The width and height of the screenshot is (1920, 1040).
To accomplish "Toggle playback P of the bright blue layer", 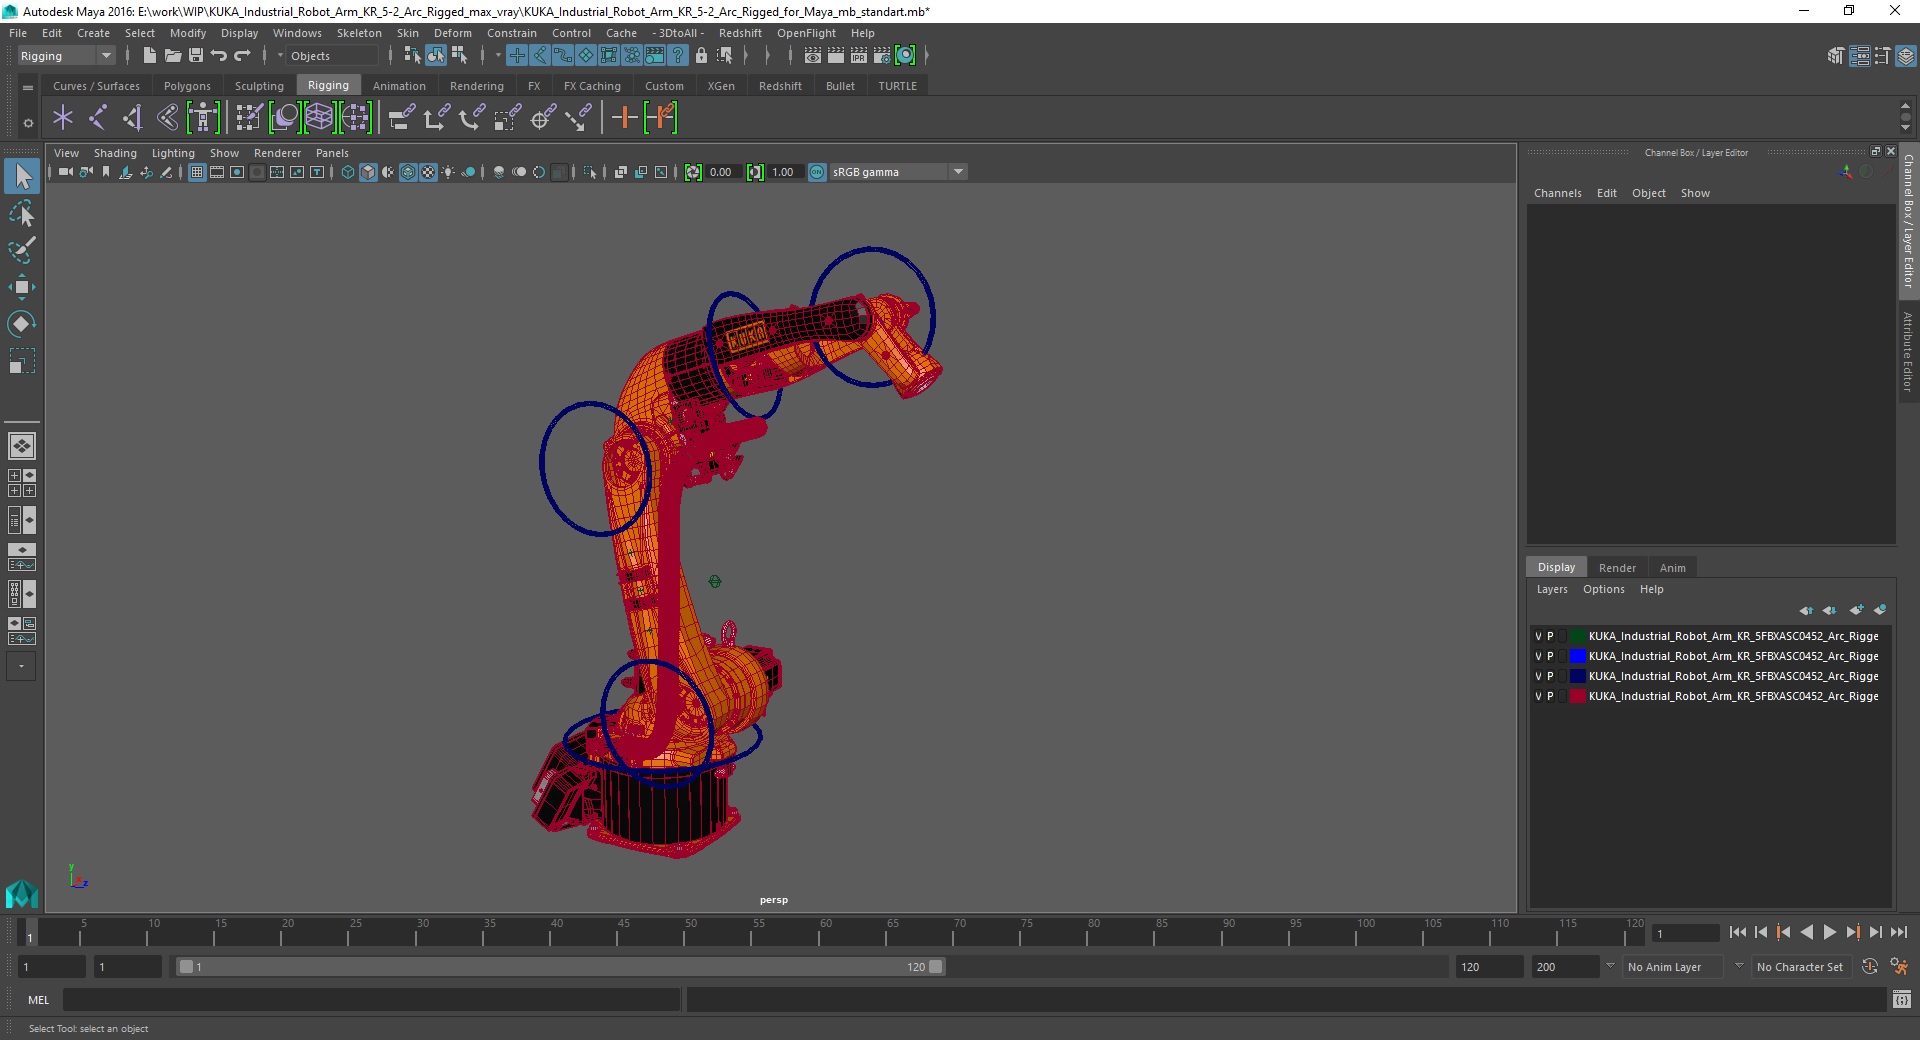I will point(1550,656).
